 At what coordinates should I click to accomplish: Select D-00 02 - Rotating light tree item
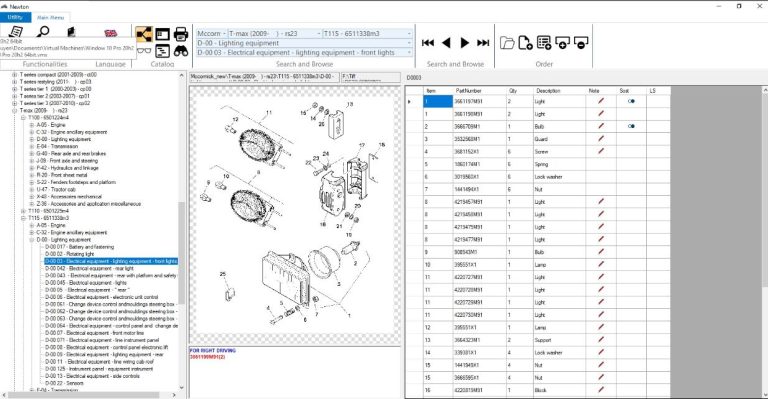tap(70, 254)
